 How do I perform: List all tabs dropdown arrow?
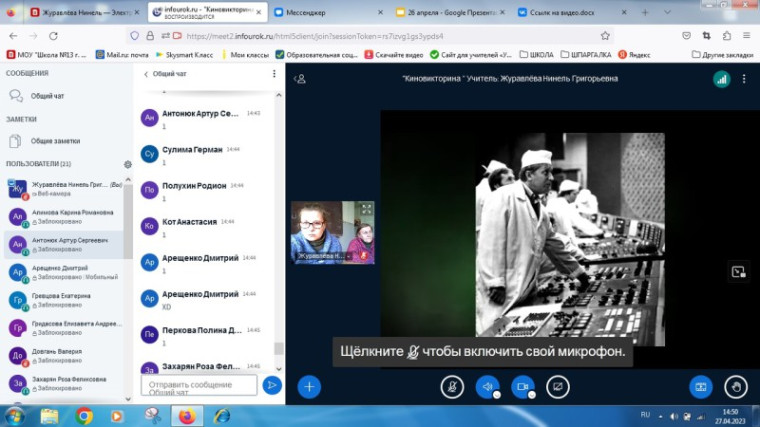[667, 13]
